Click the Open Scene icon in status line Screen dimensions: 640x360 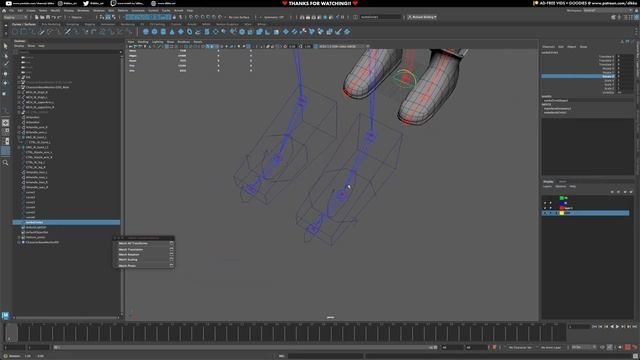point(42,17)
